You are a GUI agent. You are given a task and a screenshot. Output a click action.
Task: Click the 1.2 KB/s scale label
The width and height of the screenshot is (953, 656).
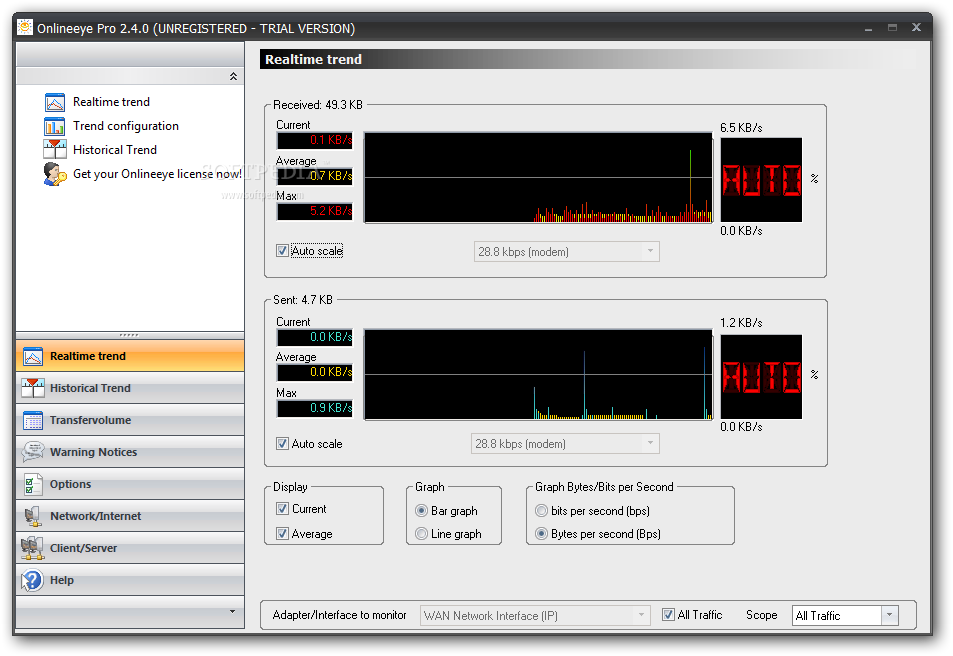pyautogui.click(x=741, y=323)
